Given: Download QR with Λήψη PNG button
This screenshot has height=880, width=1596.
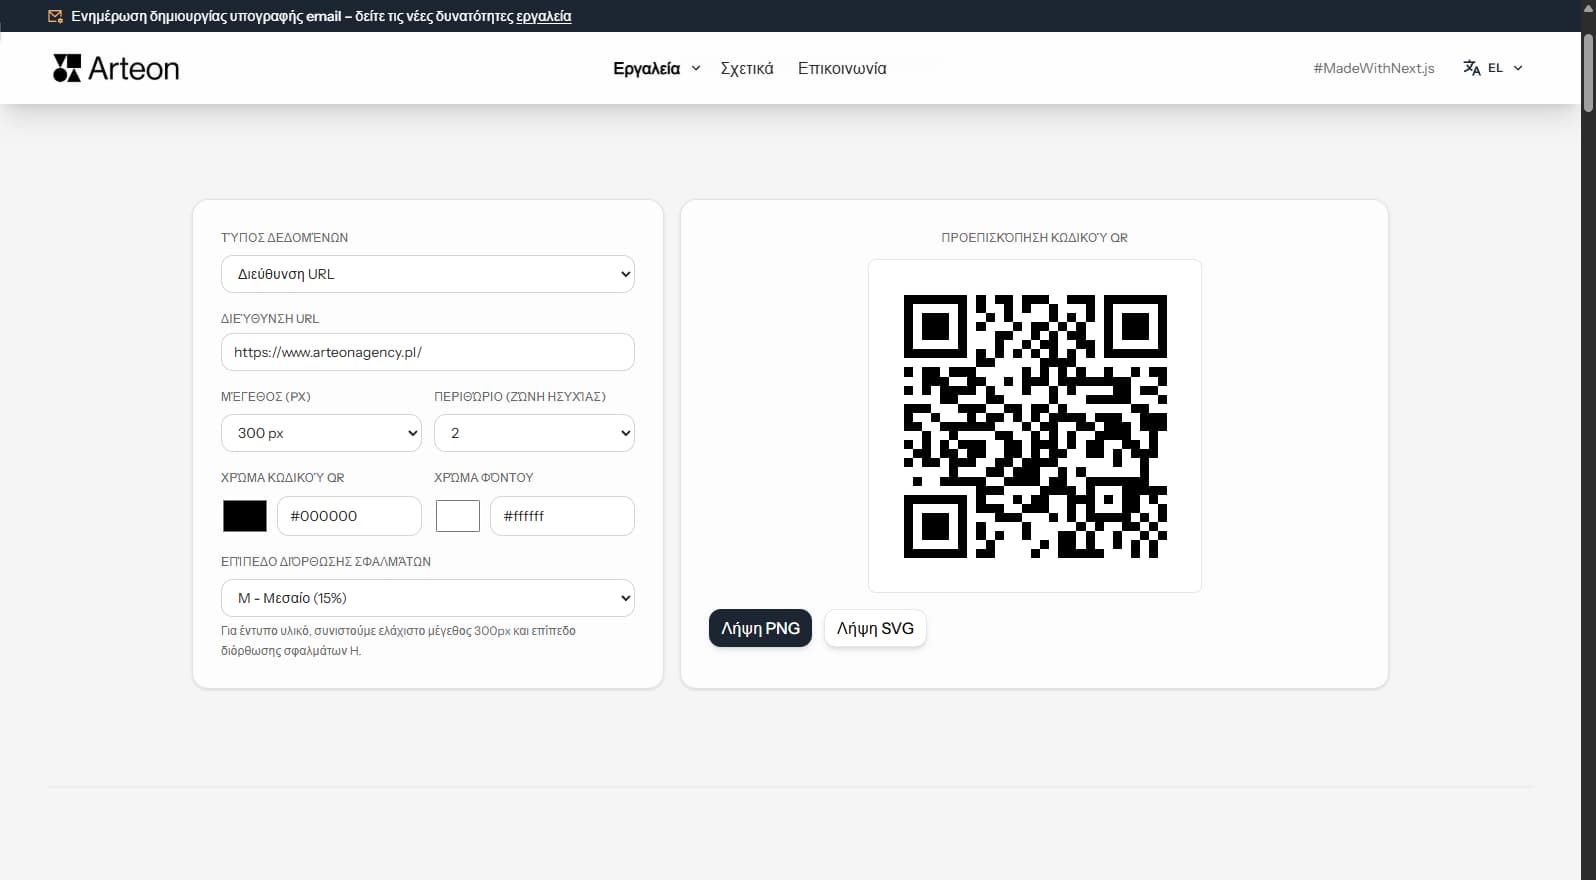Looking at the screenshot, I should tap(760, 628).
